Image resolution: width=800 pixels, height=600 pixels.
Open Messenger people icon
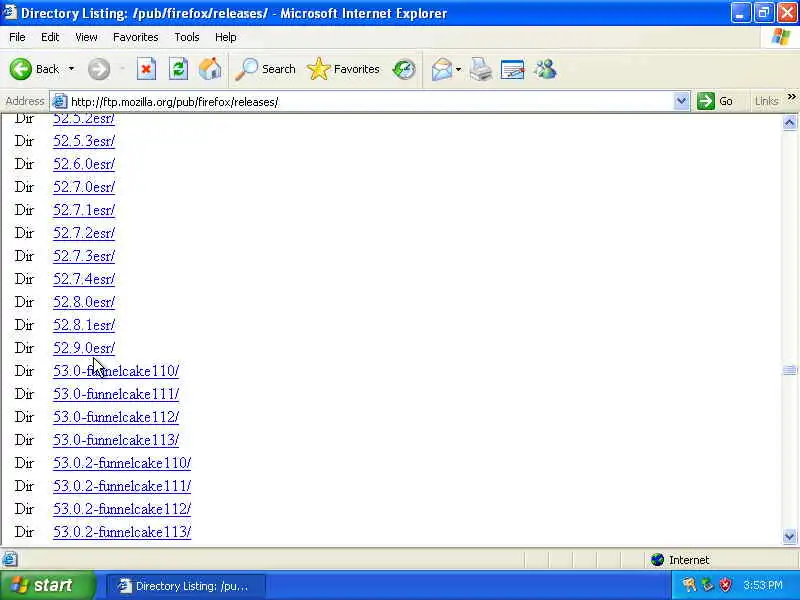coord(545,69)
